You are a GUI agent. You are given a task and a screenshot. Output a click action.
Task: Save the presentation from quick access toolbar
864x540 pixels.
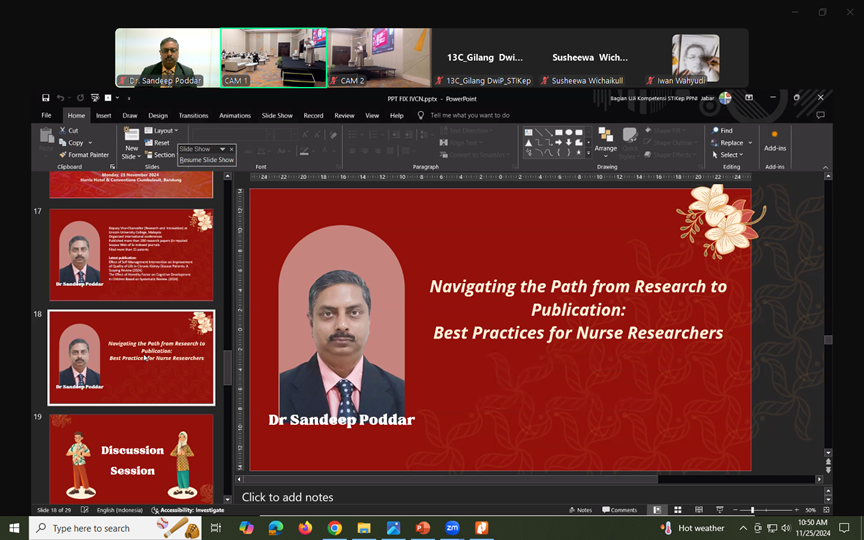(46, 98)
